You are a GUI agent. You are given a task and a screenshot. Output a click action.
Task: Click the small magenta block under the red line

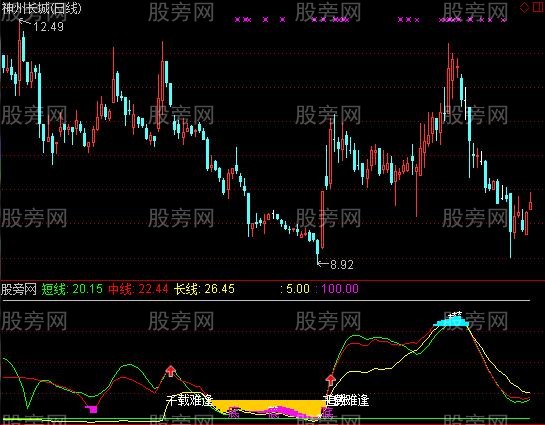tap(92, 409)
